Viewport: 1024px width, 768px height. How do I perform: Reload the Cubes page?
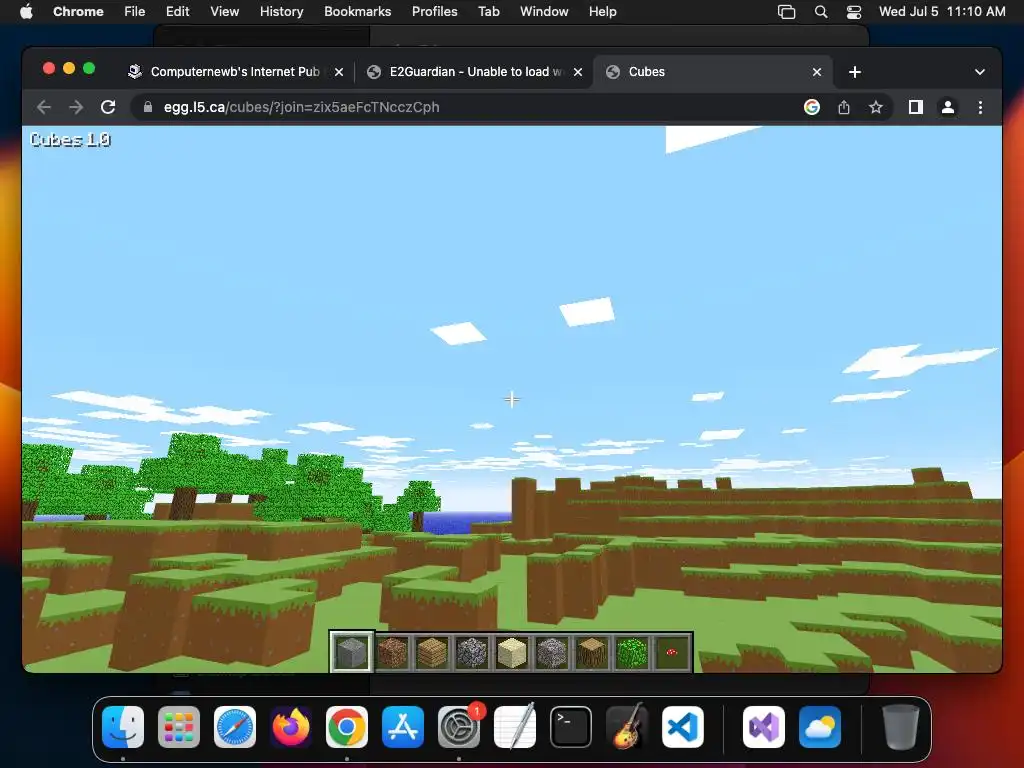click(x=108, y=107)
